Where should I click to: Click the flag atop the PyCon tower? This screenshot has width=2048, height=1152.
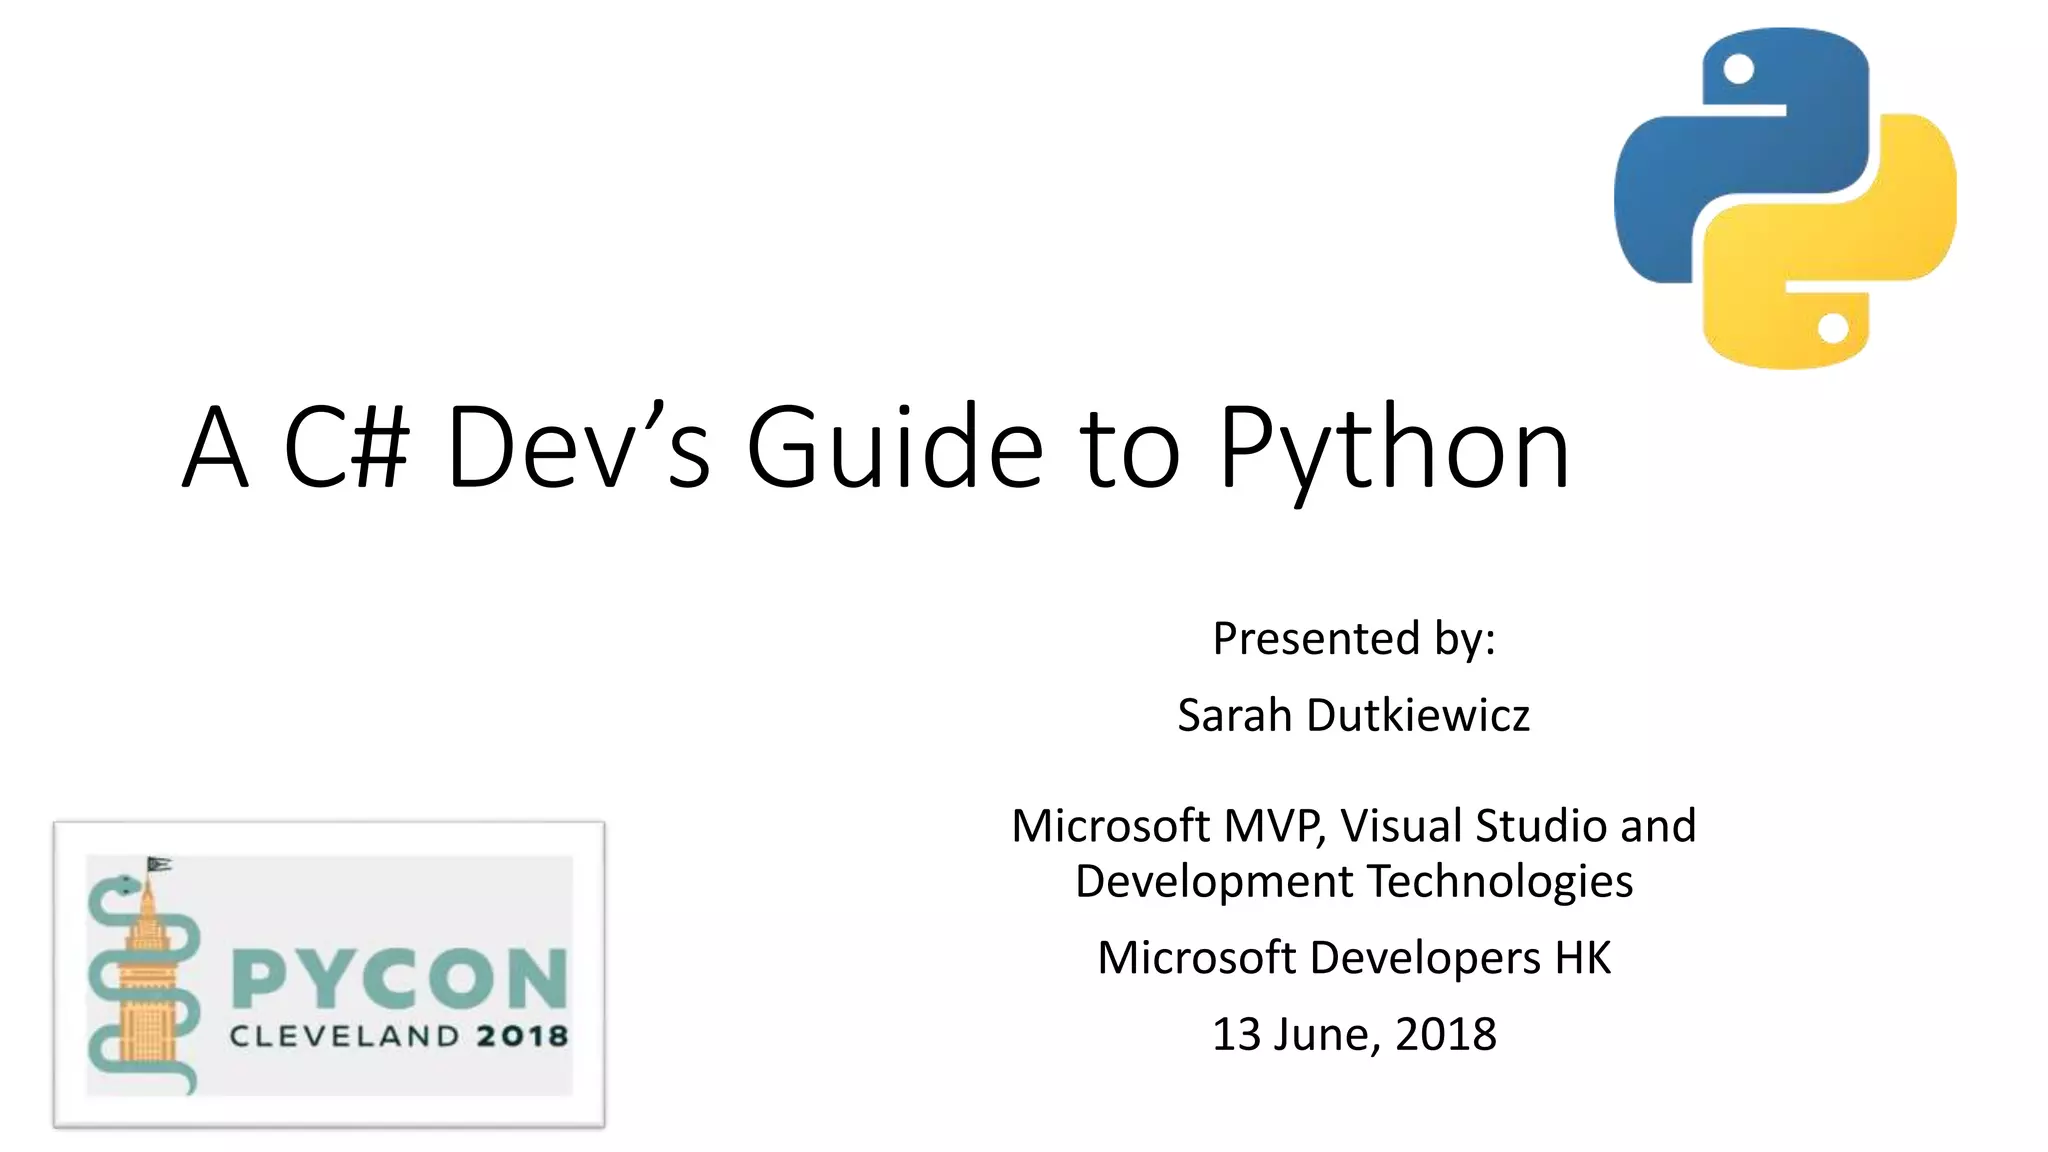[159, 864]
